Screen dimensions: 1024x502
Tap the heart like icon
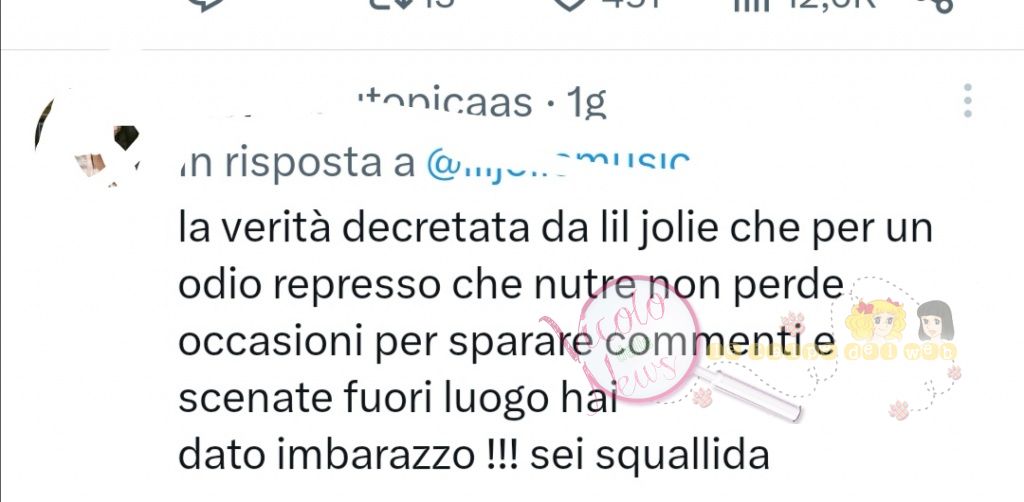tap(569, 4)
